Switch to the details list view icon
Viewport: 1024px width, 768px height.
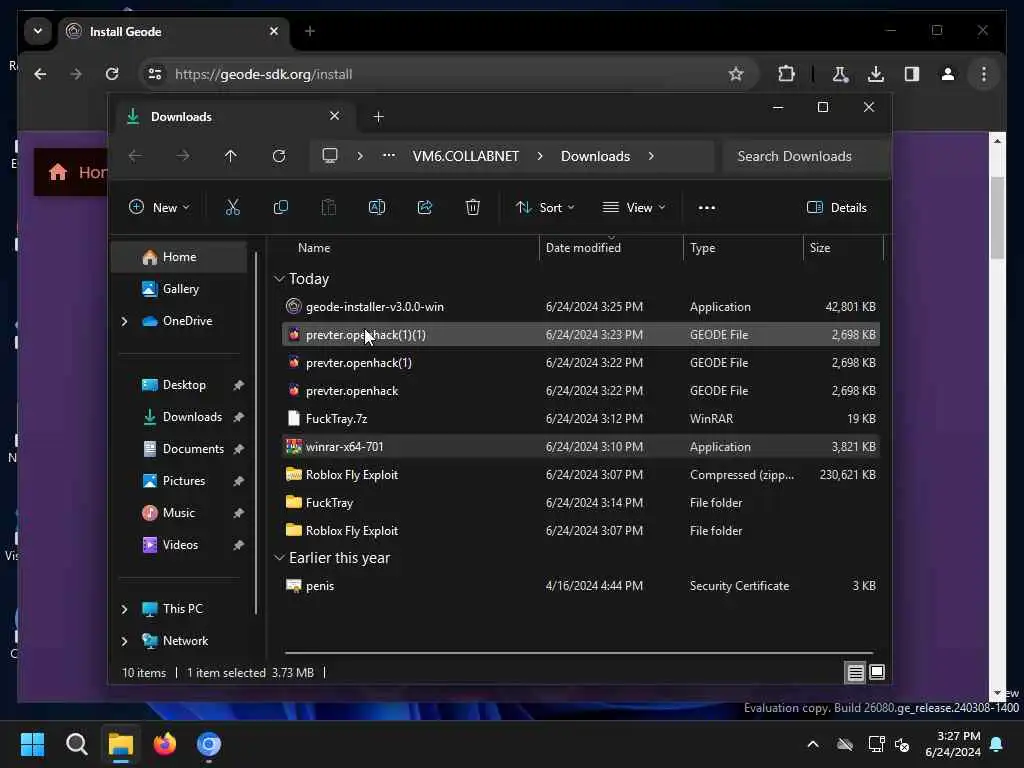856,672
